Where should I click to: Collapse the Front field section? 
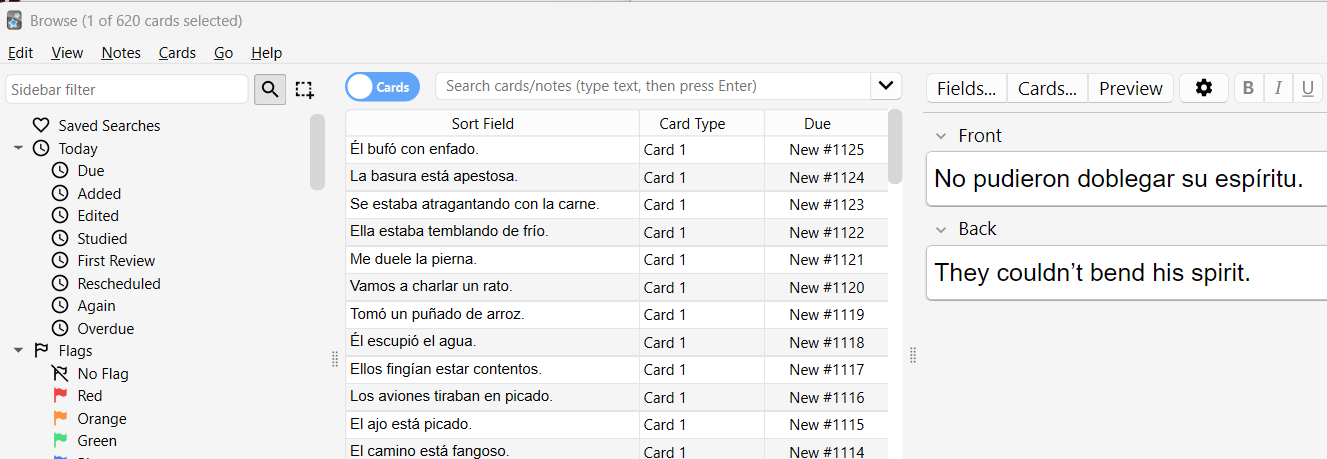pos(940,136)
